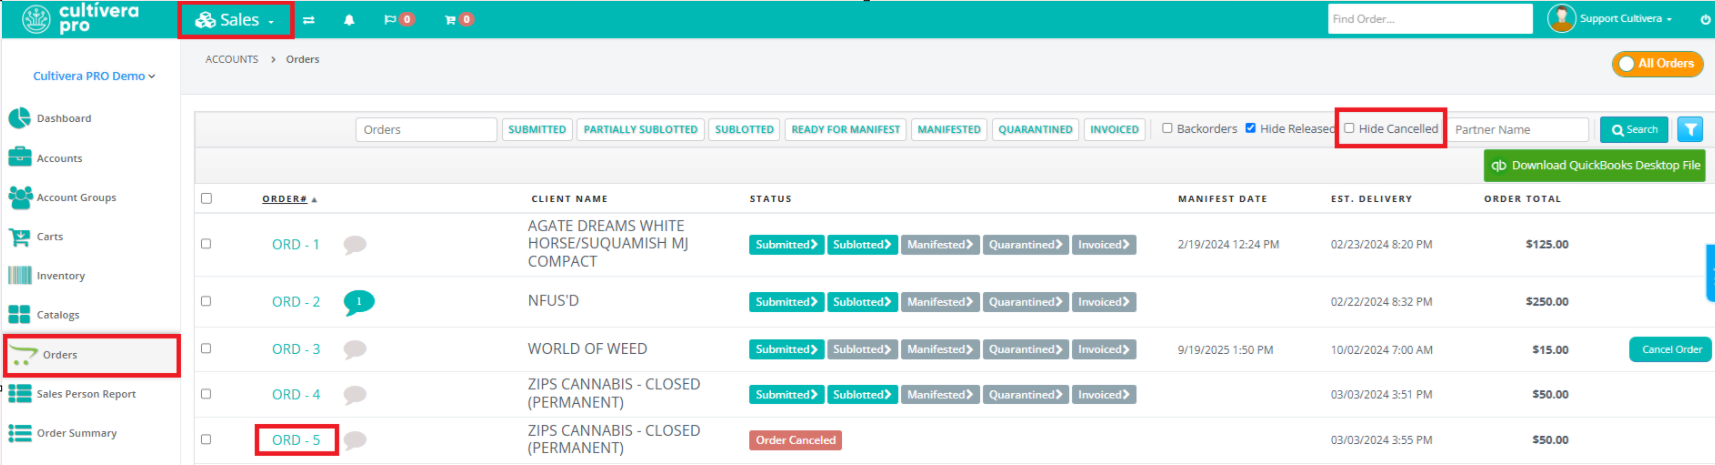Filter by MANIFESTED status
Screen dimensions: 1715x465
pyautogui.click(x=949, y=130)
